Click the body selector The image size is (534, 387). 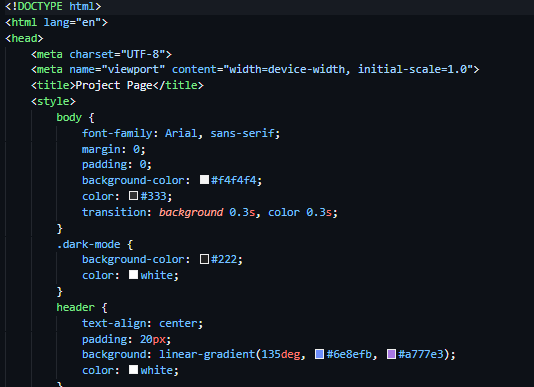69,117
